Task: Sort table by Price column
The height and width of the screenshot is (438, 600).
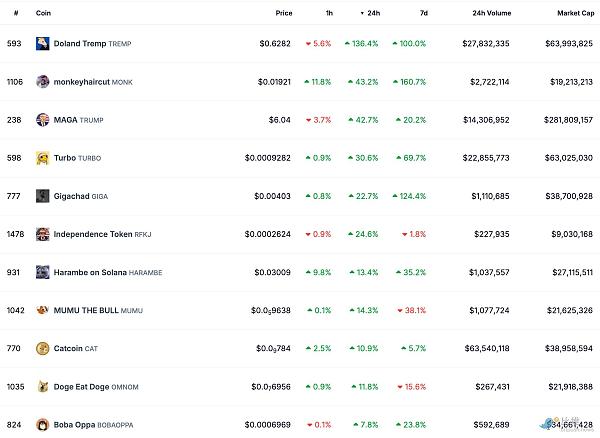Action: [x=284, y=13]
